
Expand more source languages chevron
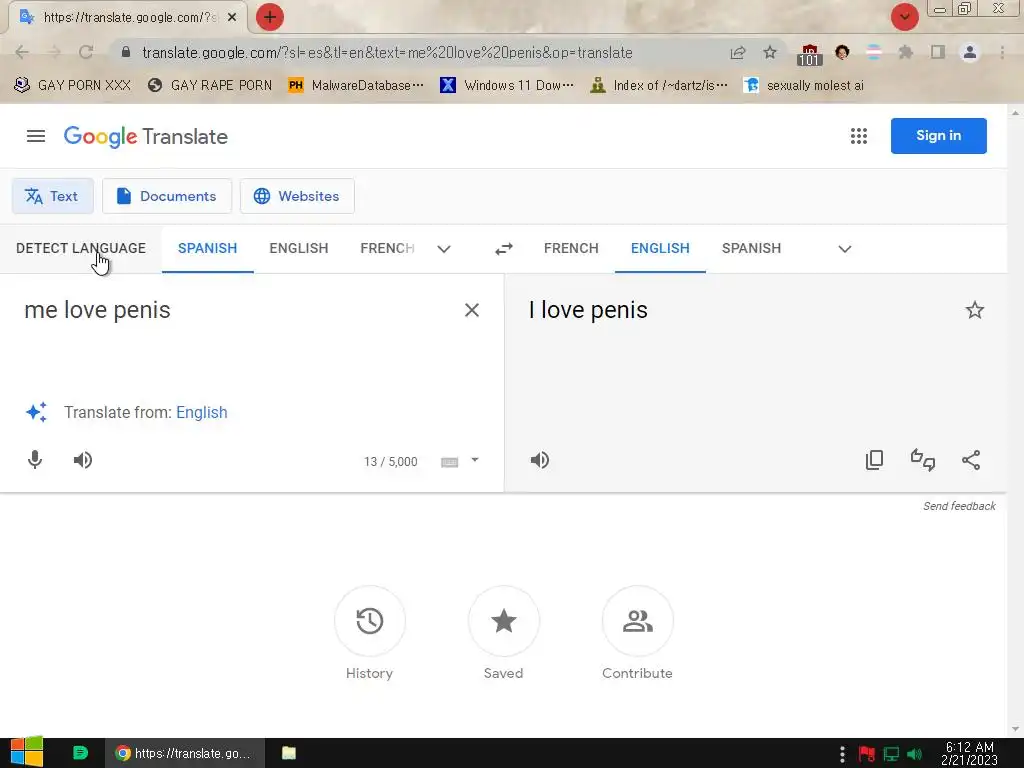click(x=444, y=249)
